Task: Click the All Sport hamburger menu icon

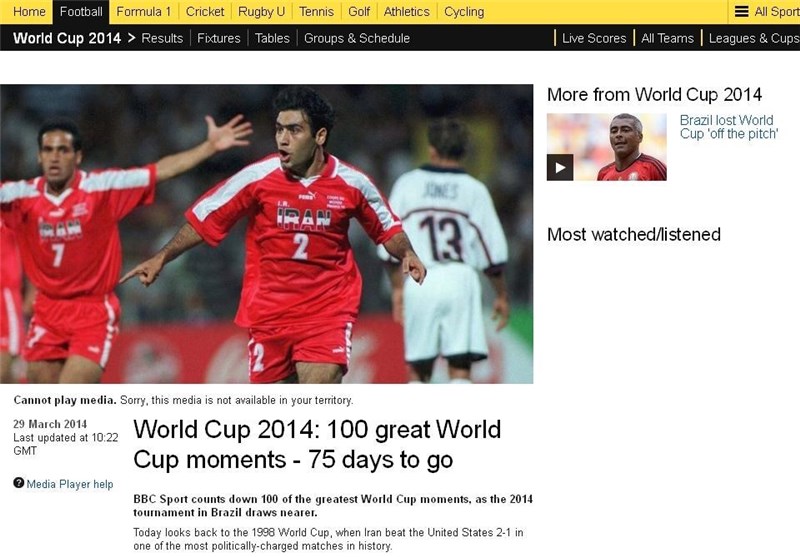Action: coord(741,12)
